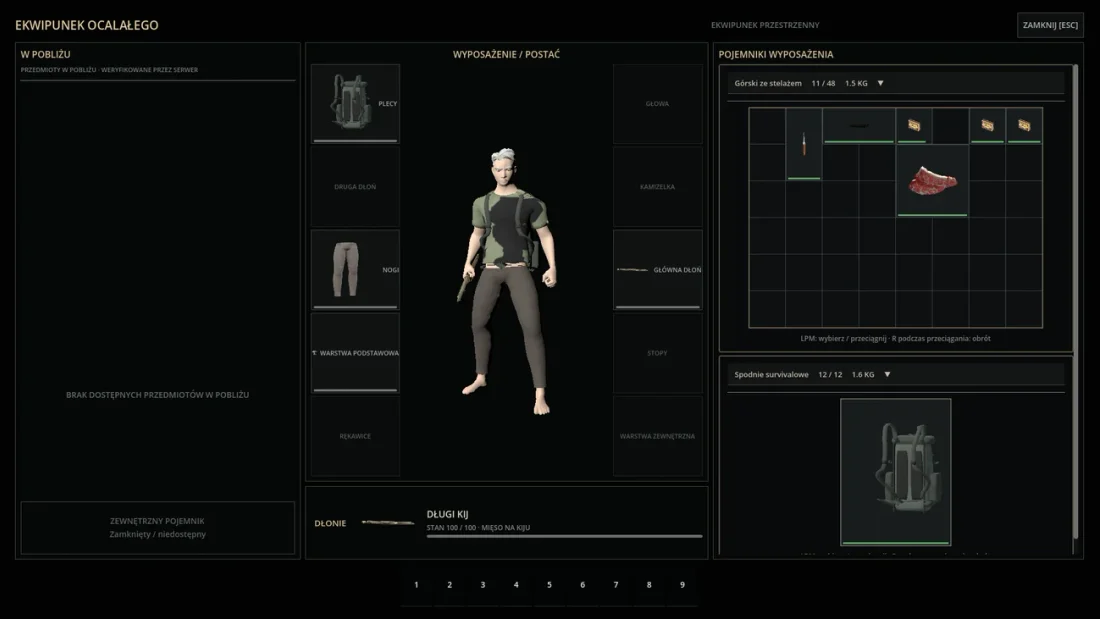Select hotbar slot 1

coord(416,585)
